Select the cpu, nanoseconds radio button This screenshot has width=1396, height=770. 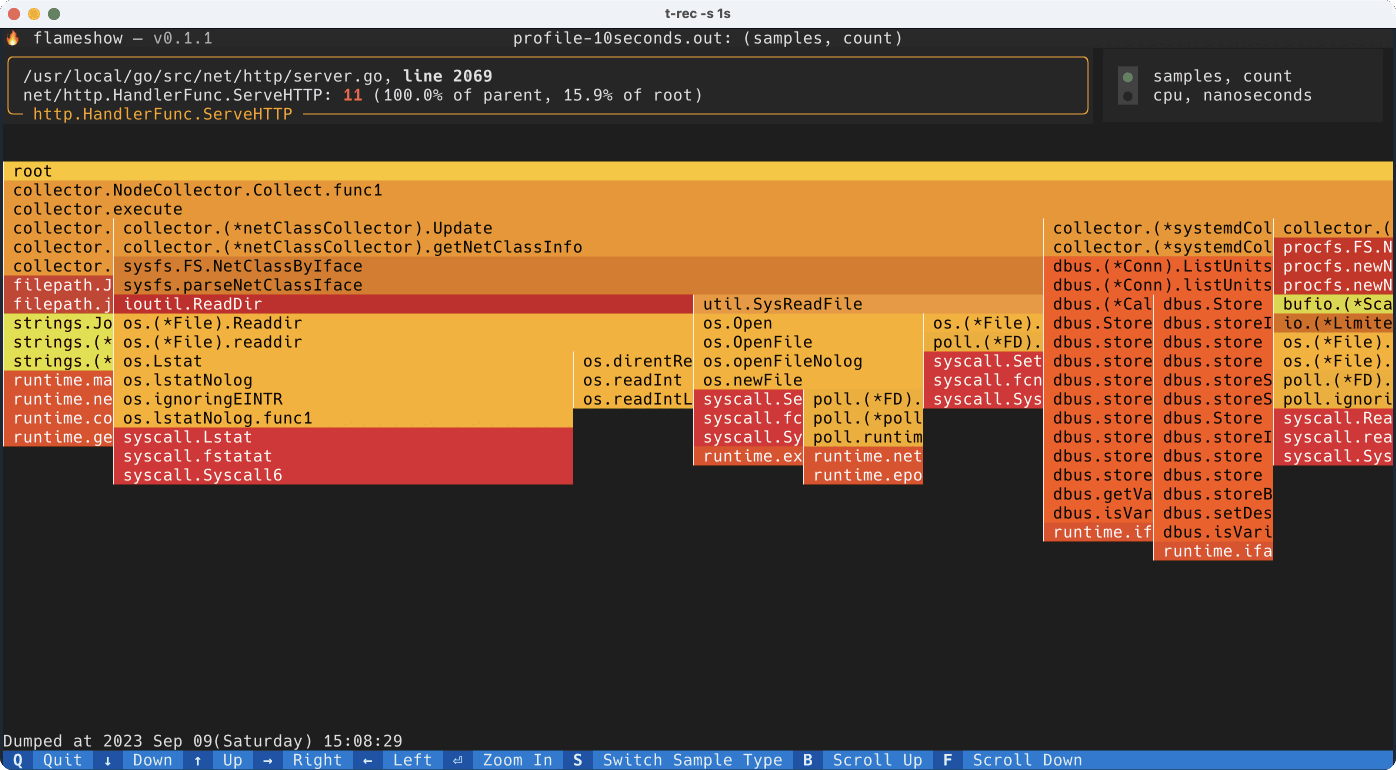click(1128, 95)
